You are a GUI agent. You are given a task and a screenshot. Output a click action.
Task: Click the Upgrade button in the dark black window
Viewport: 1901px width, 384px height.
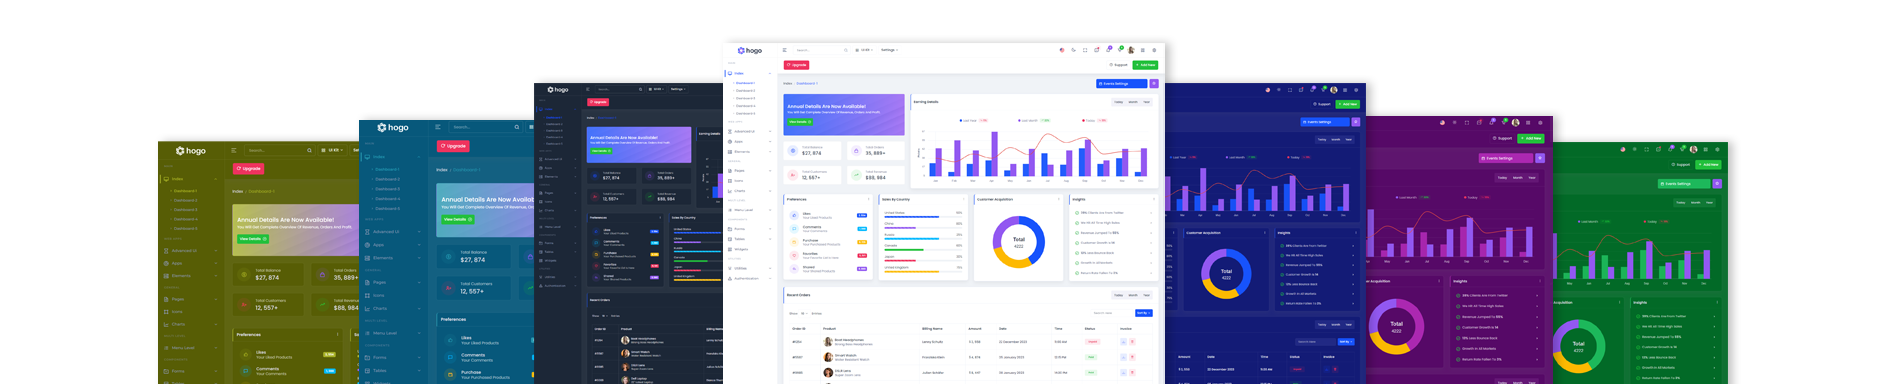(x=598, y=102)
